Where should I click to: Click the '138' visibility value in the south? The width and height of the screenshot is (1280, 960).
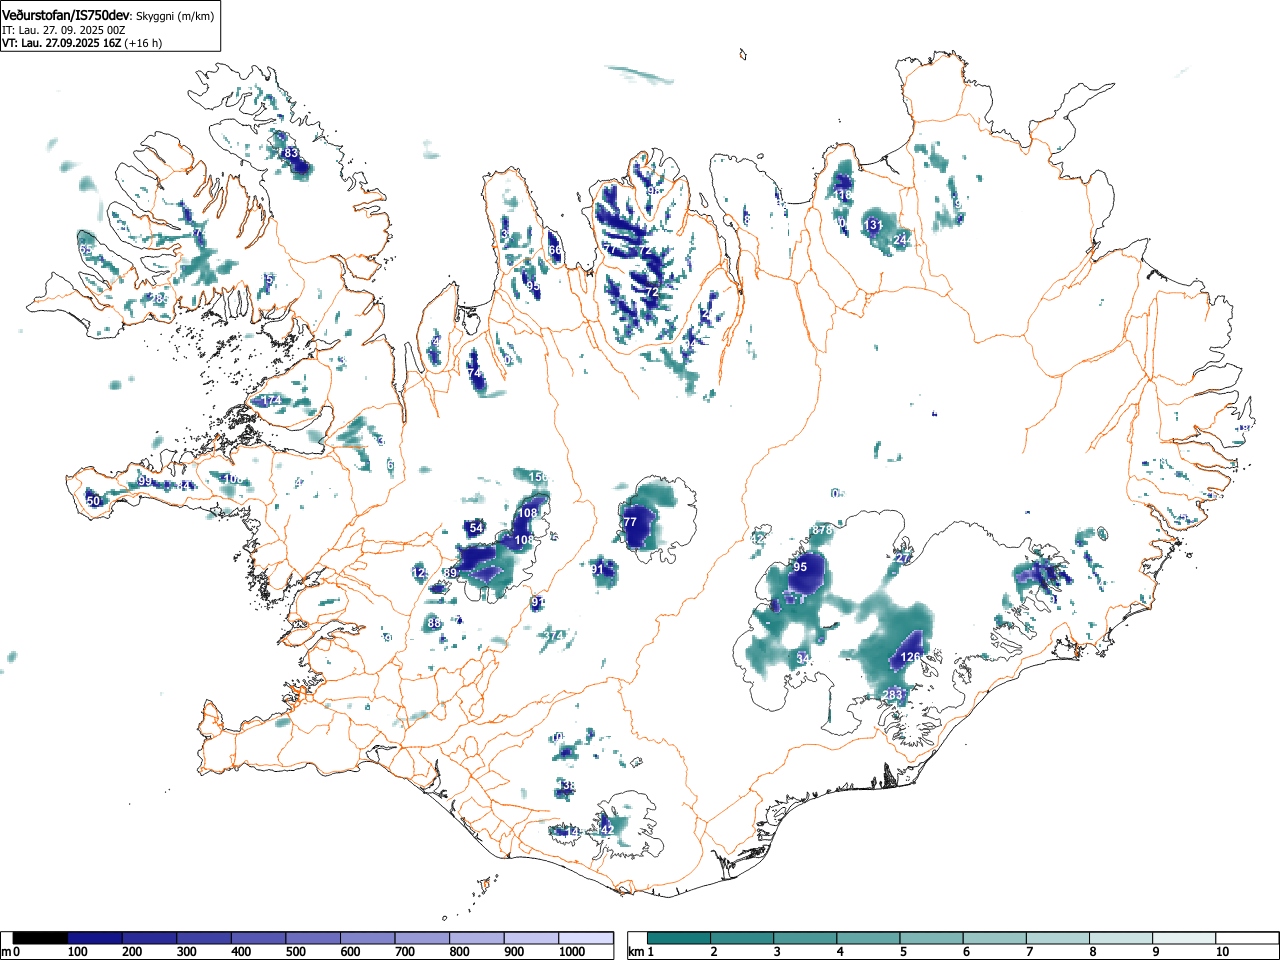click(566, 786)
